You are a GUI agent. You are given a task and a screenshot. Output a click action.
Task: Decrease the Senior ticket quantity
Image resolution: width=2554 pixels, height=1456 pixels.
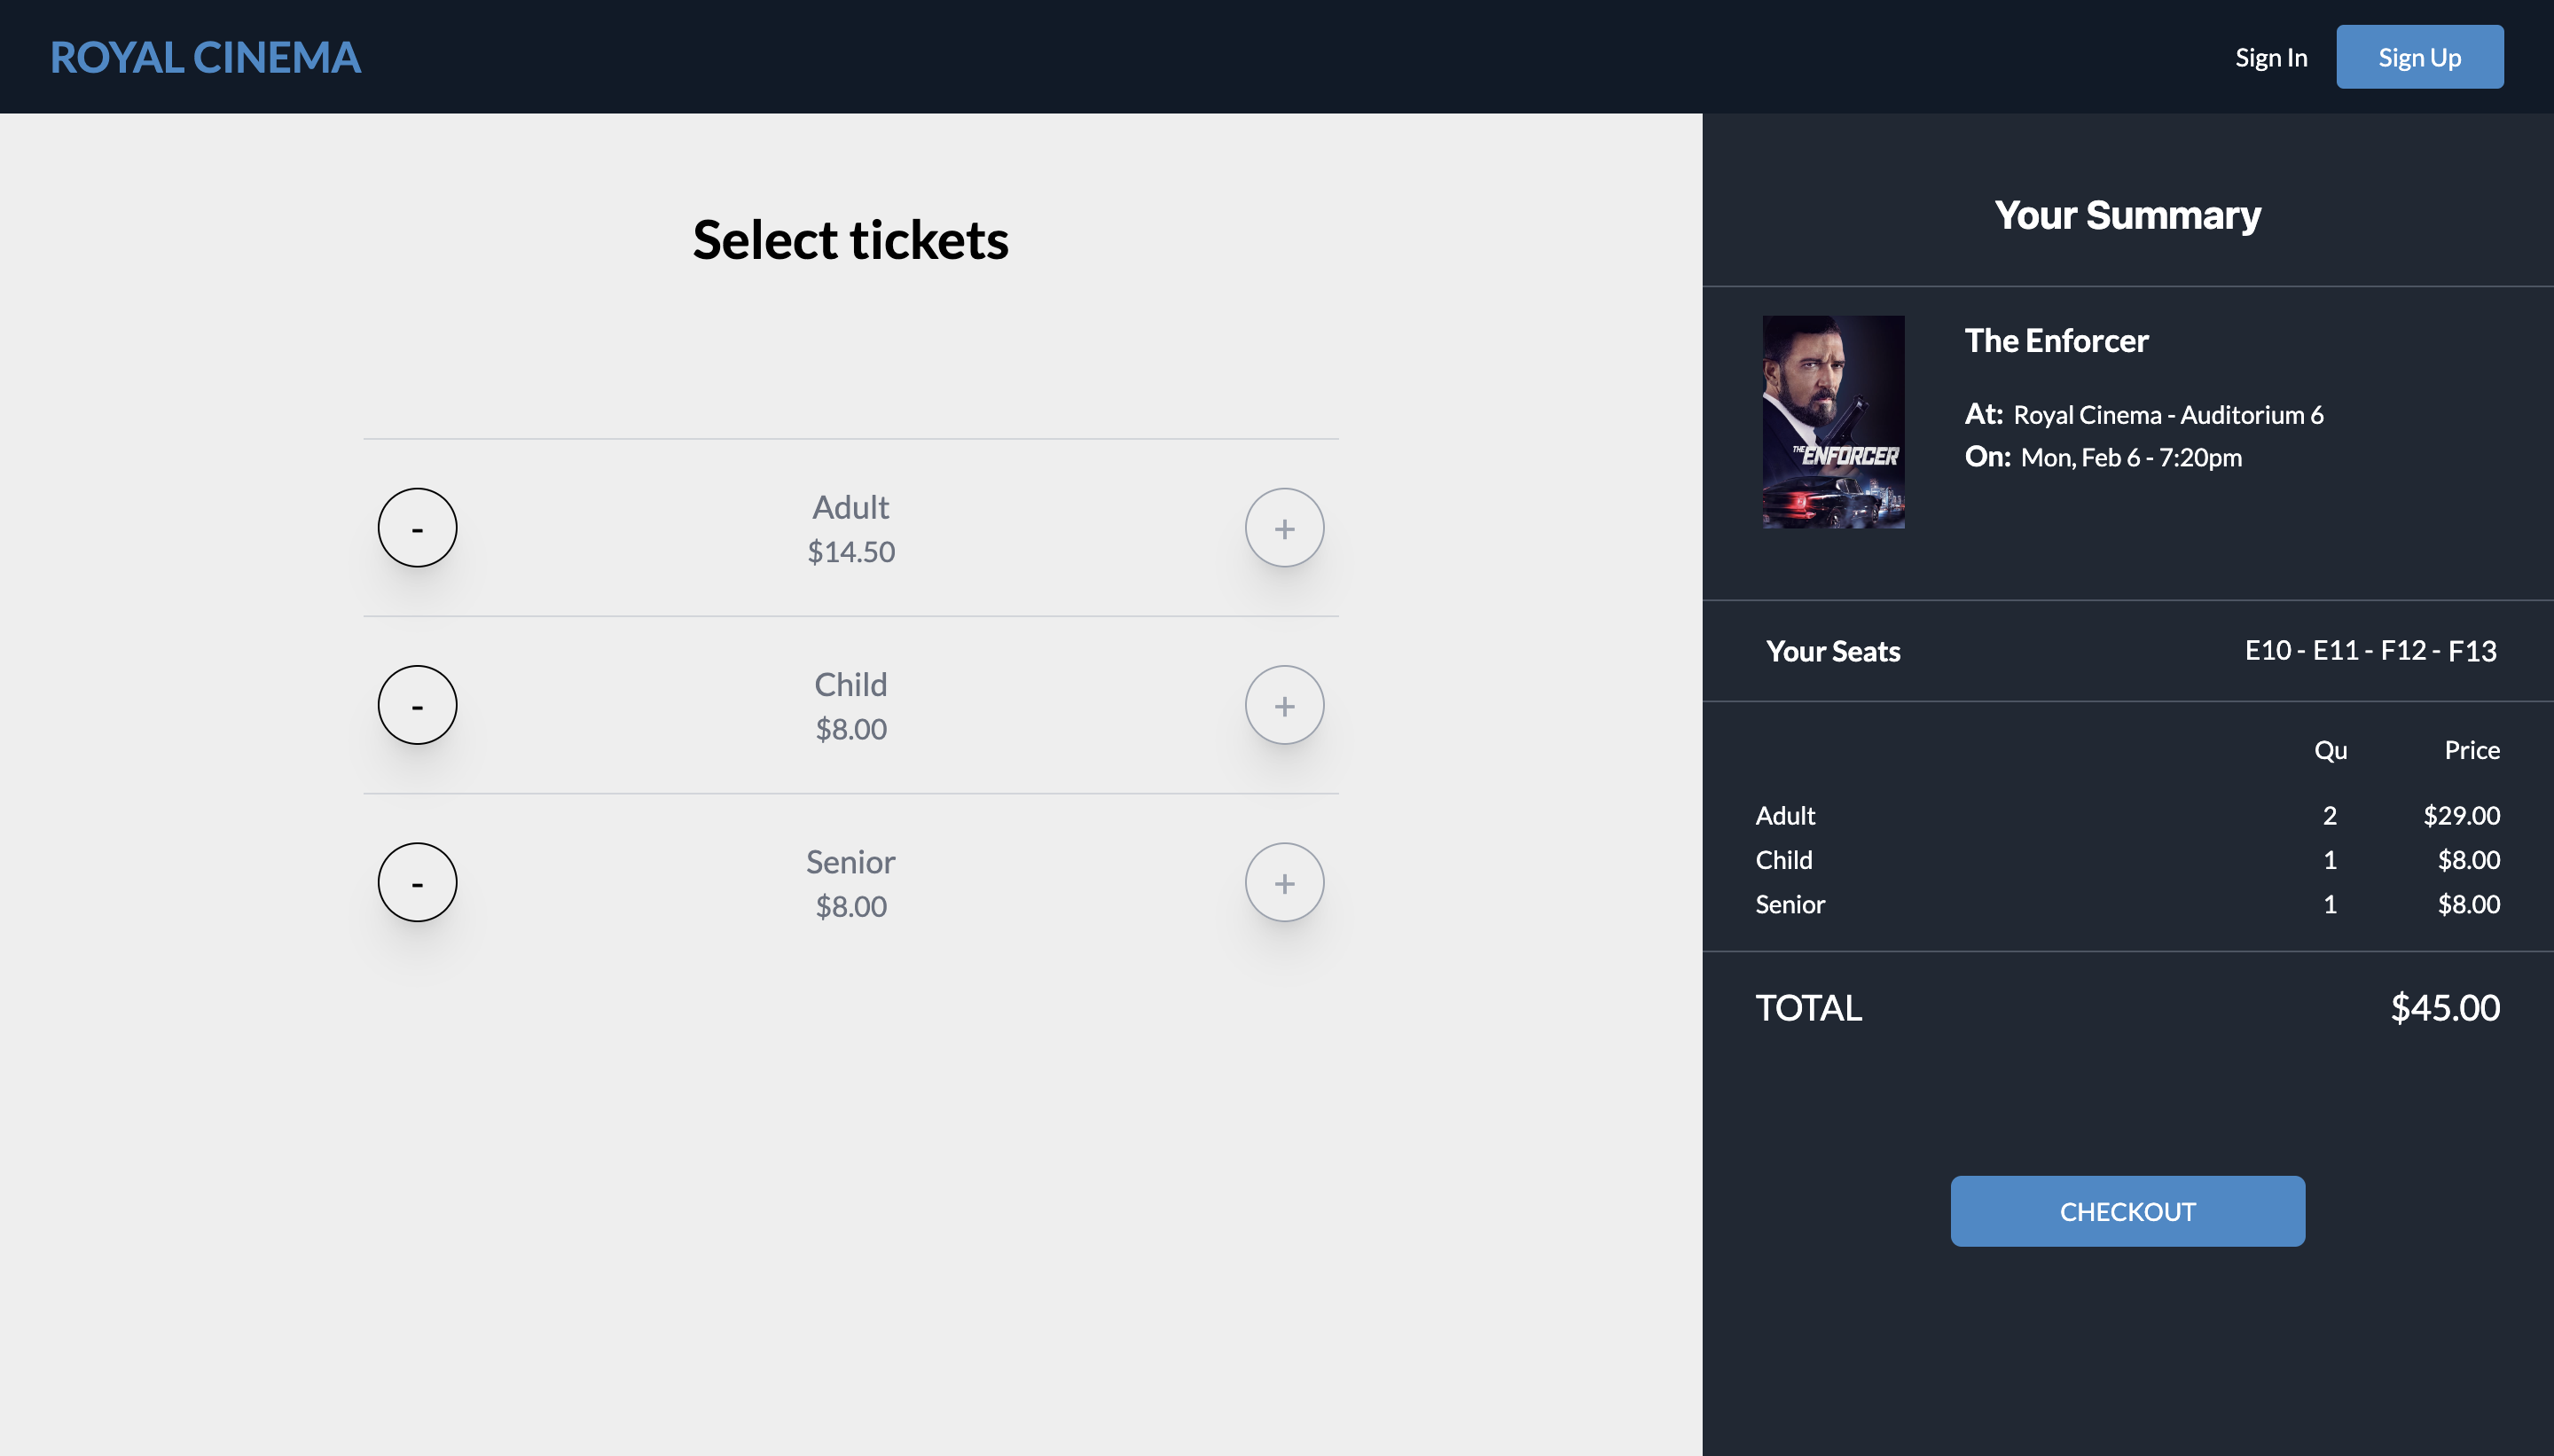tap(417, 881)
